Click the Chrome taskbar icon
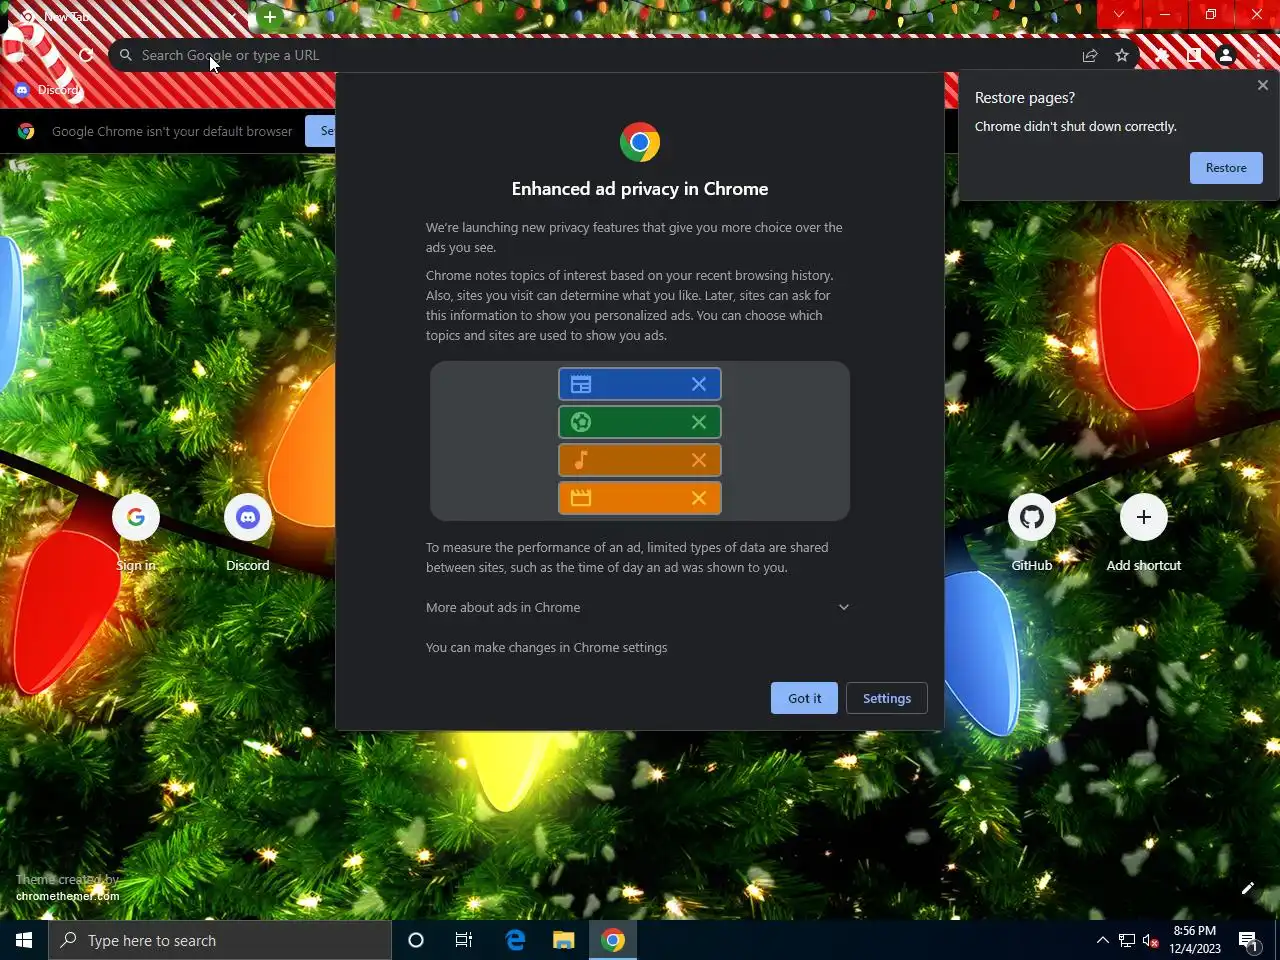 613,940
